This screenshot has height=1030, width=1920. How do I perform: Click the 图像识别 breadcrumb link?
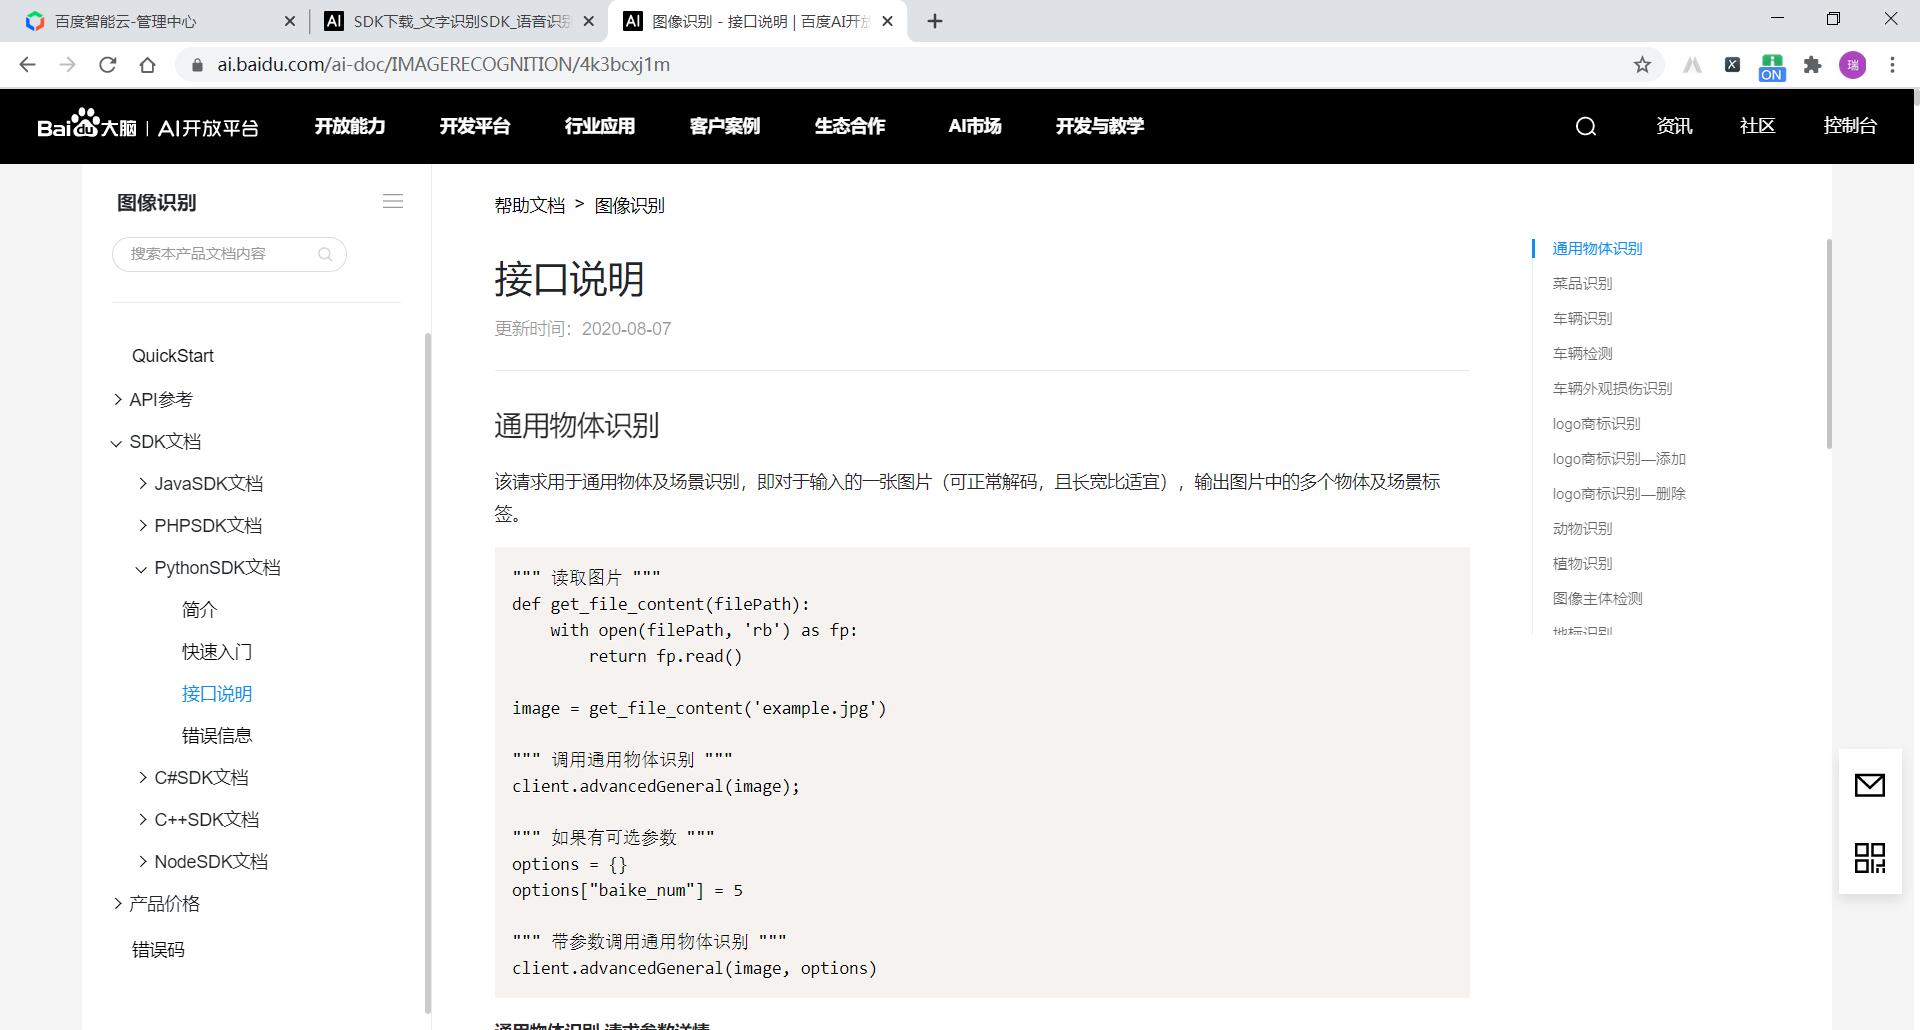coord(629,205)
